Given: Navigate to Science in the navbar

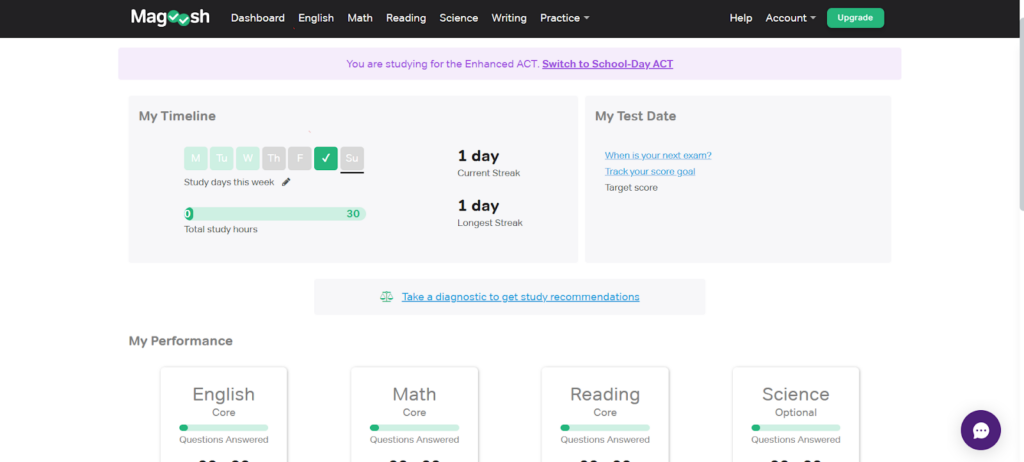Looking at the screenshot, I should 459,18.
